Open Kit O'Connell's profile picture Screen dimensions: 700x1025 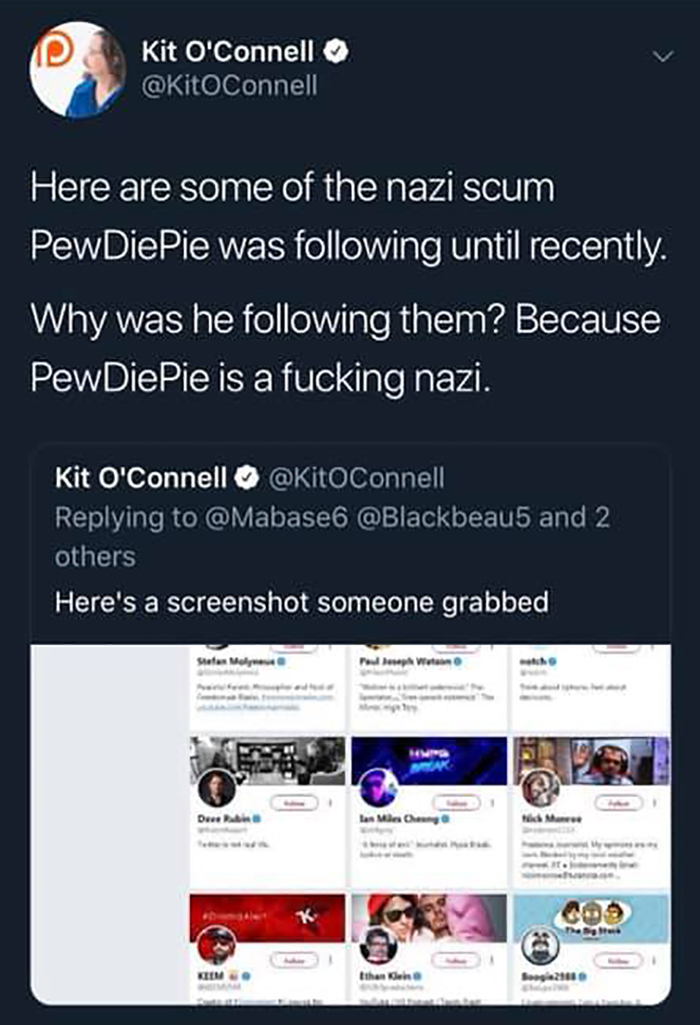click(x=77, y=69)
